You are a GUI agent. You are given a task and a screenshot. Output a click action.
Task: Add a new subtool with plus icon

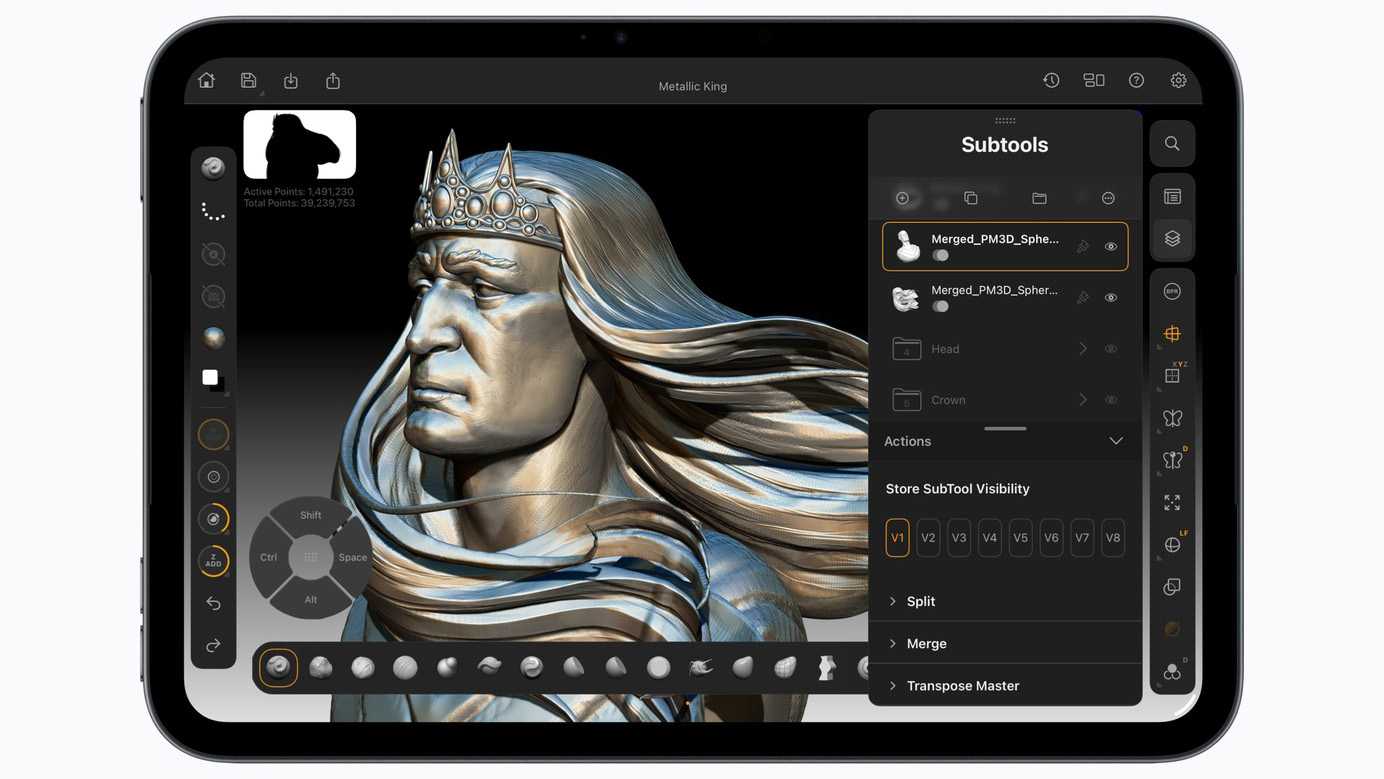click(903, 198)
